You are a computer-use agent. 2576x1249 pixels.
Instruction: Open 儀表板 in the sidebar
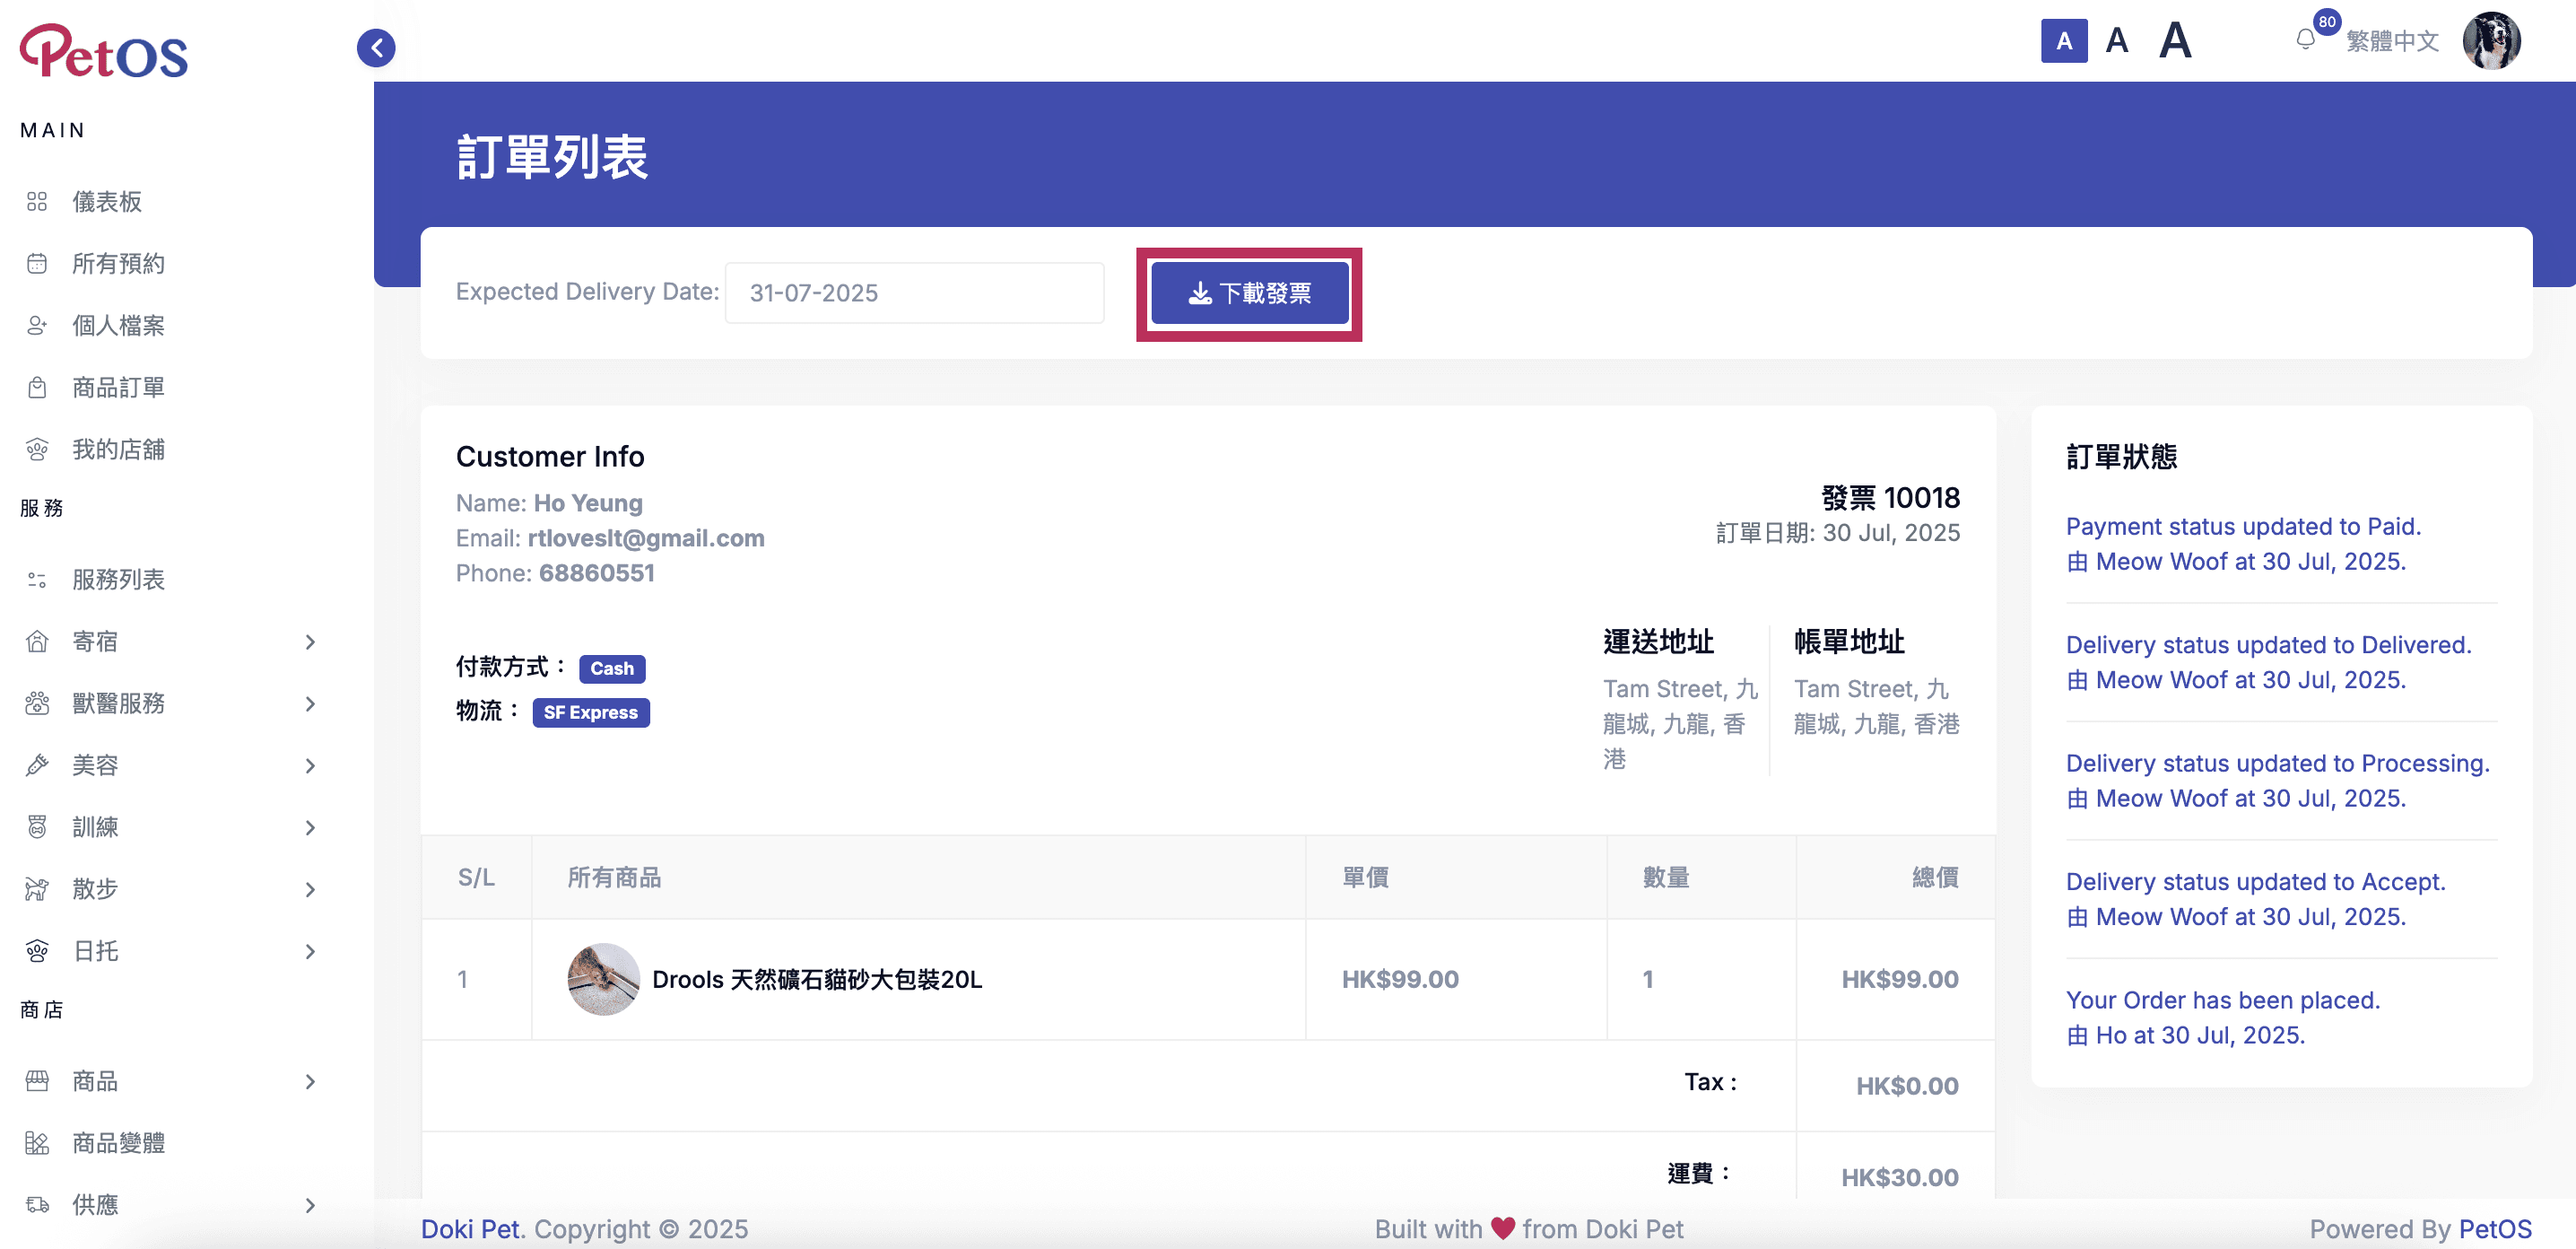(x=107, y=202)
